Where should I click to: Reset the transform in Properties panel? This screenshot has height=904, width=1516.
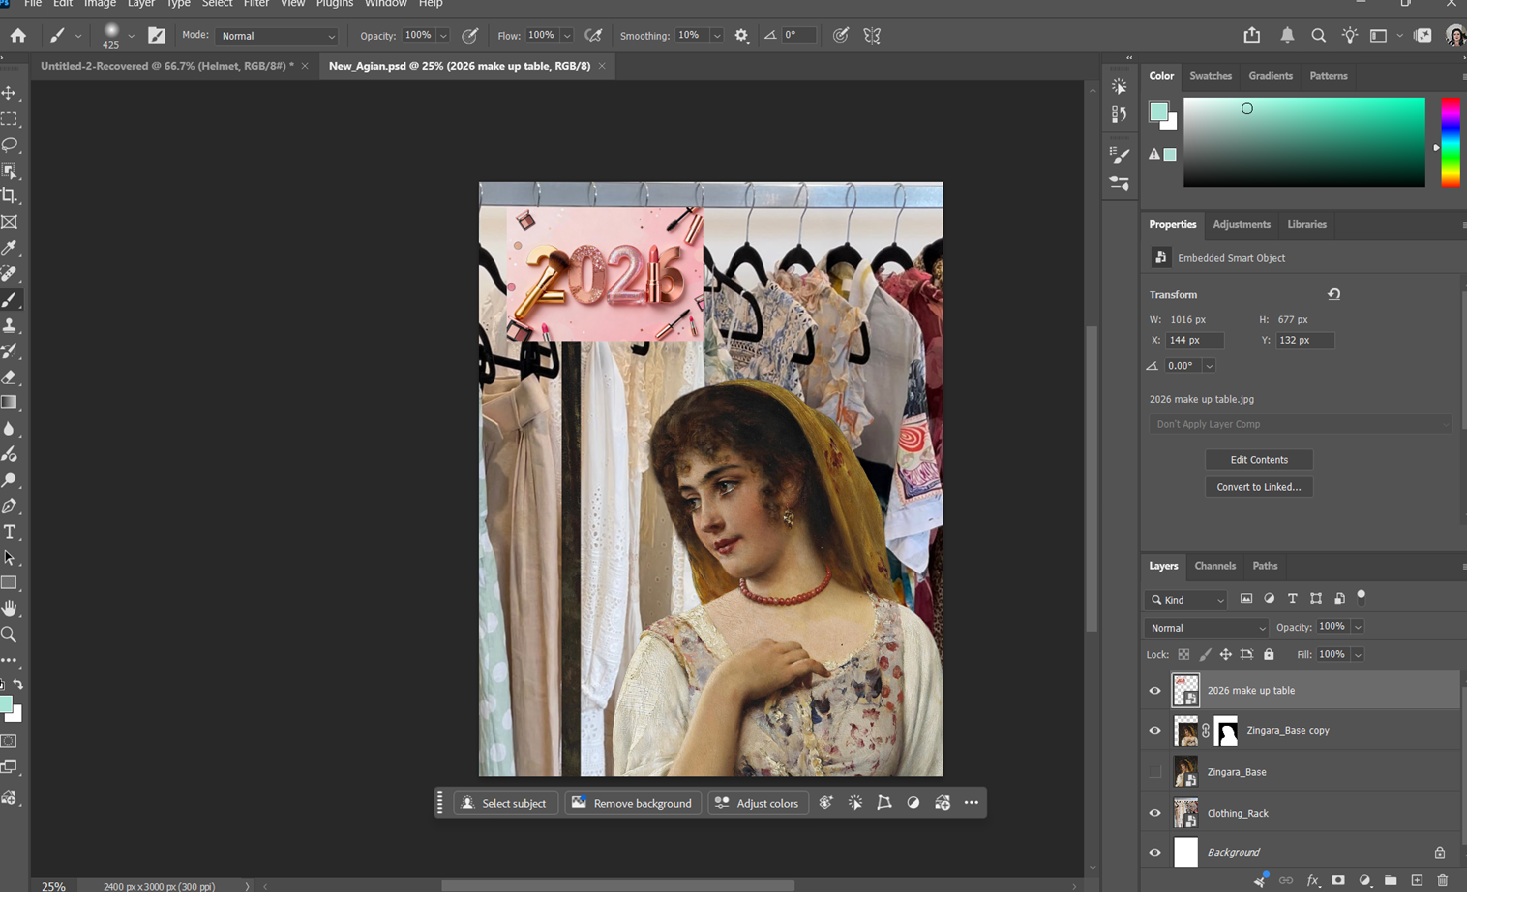(1334, 294)
